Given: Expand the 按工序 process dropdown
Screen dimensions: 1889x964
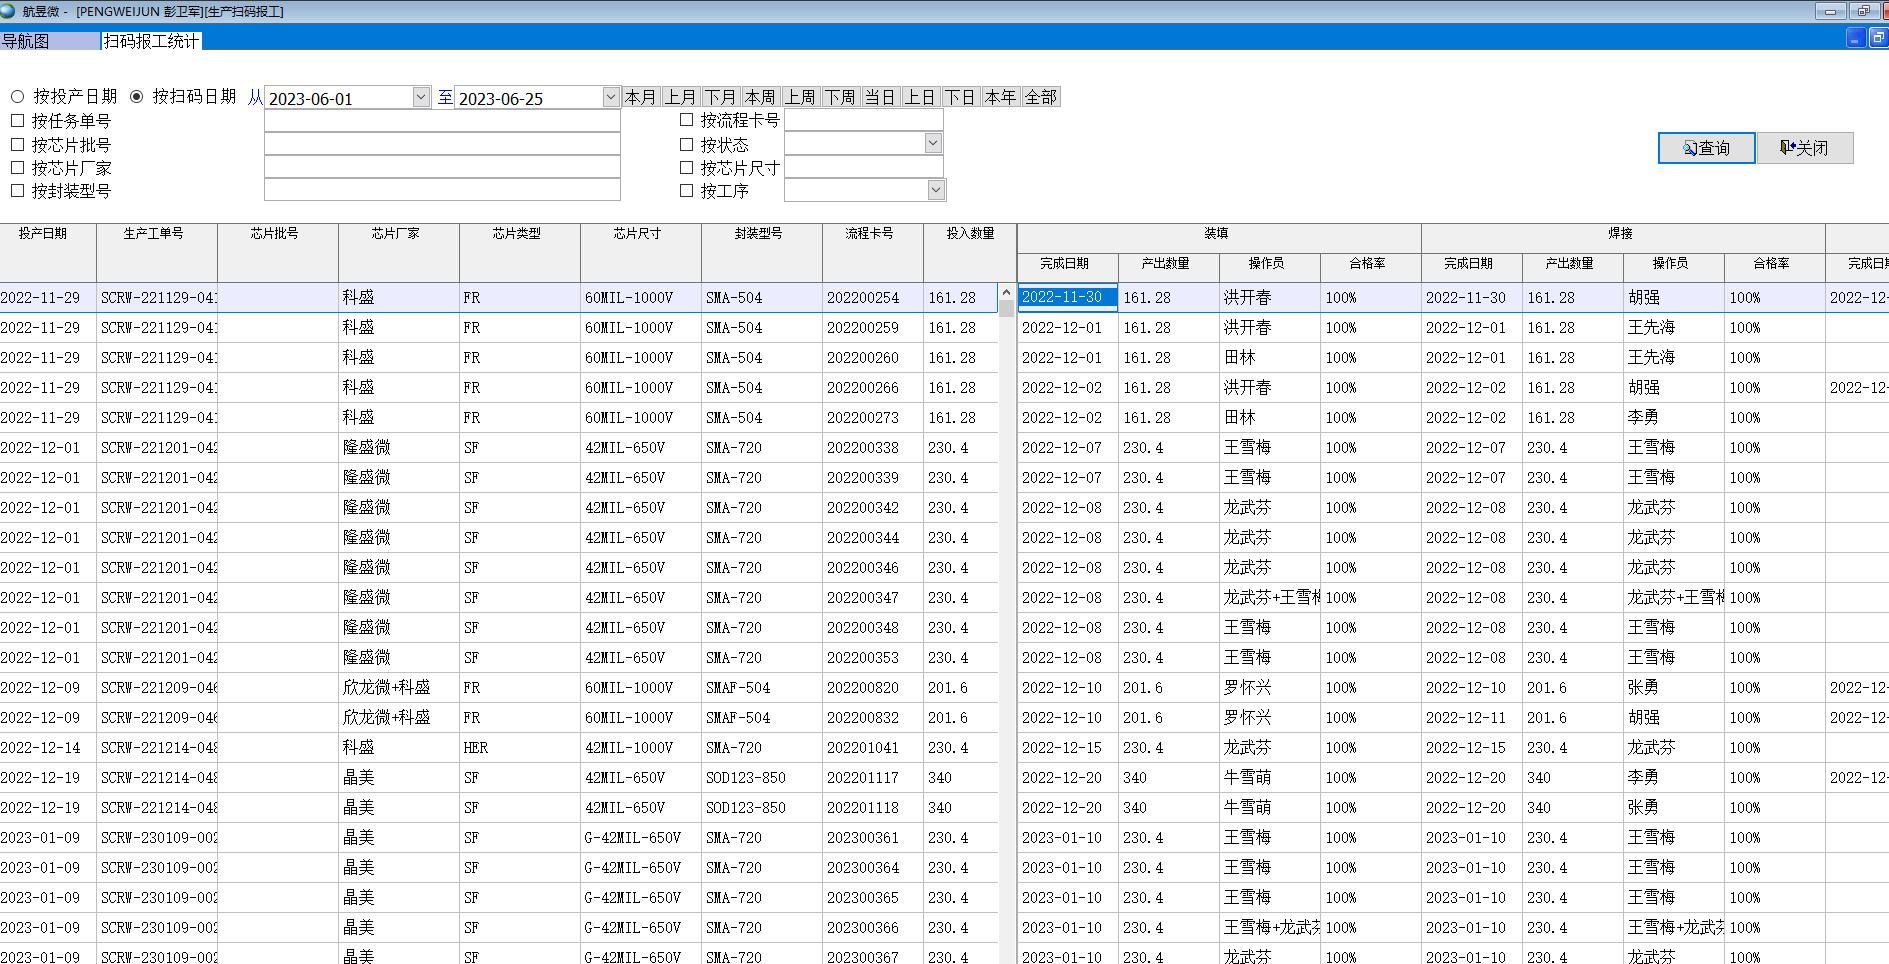Looking at the screenshot, I should pos(936,190).
